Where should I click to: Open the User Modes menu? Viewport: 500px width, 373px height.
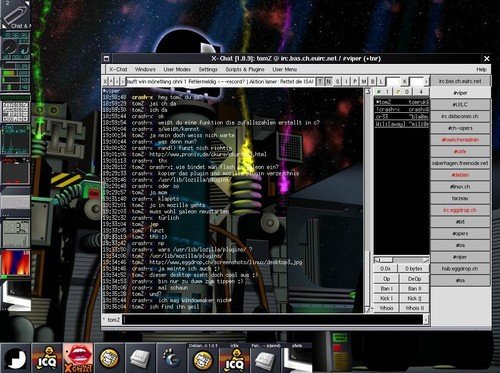[x=177, y=69]
